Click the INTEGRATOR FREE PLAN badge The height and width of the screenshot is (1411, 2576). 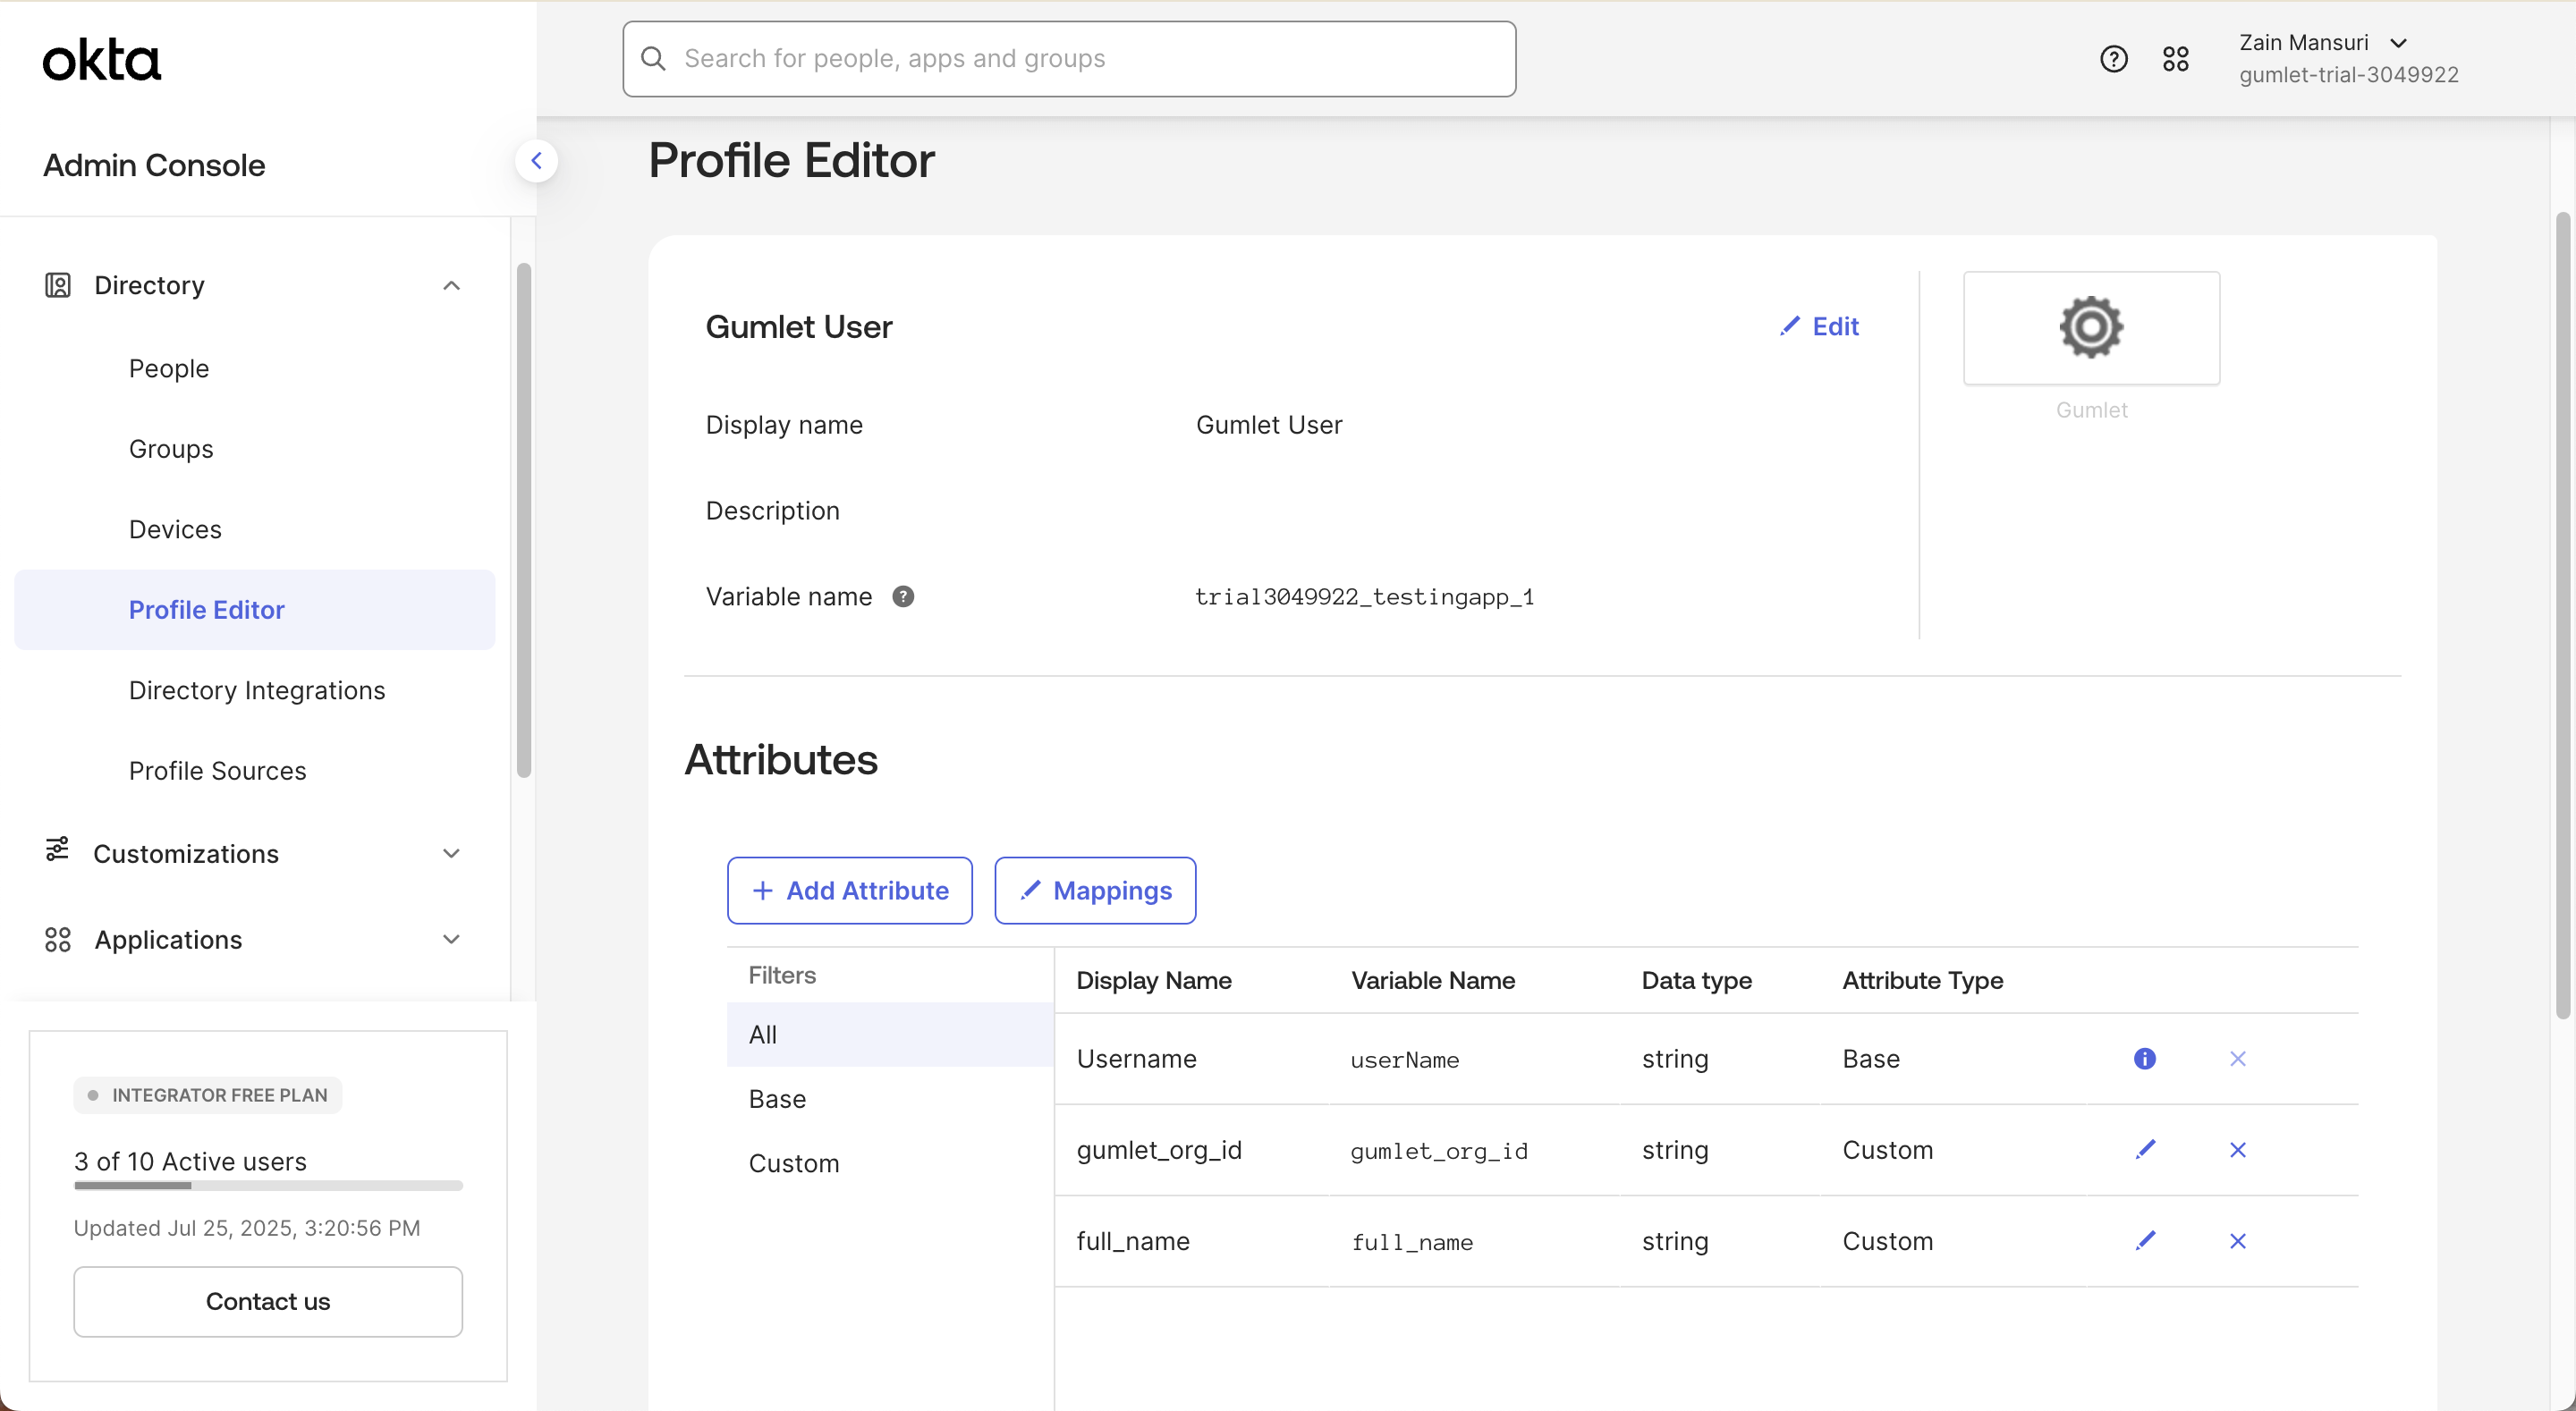(208, 1095)
